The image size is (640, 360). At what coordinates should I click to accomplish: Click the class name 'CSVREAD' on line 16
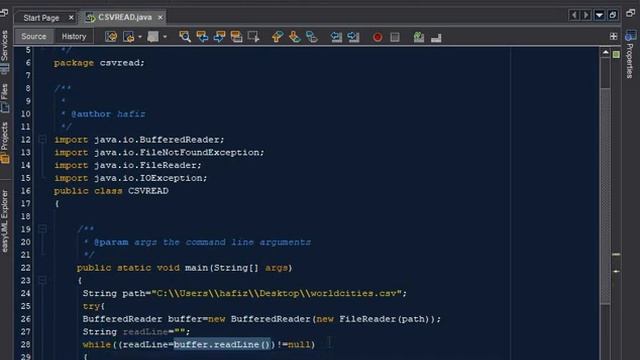pyautogui.click(x=148, y=191)
